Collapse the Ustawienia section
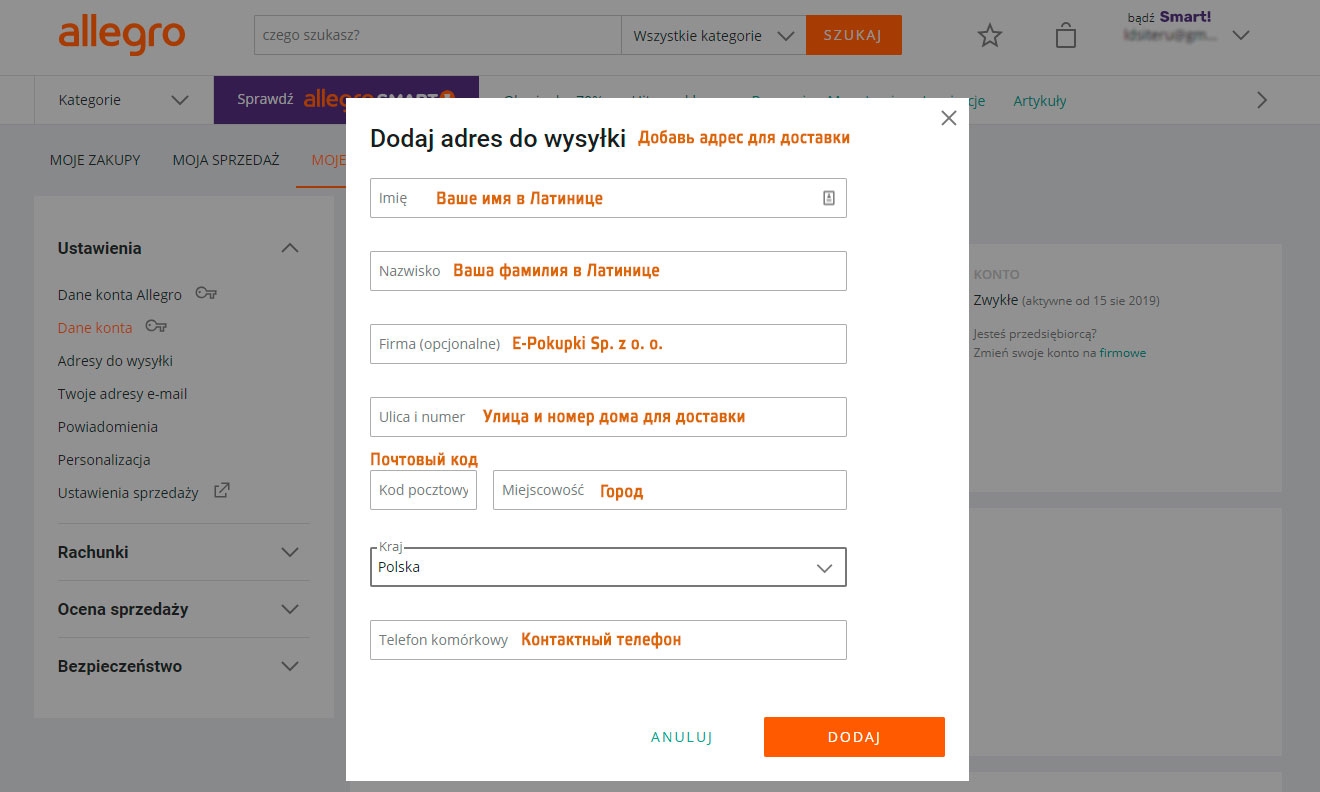Screen dimensions: 1320x792 [x=290, y=247]
